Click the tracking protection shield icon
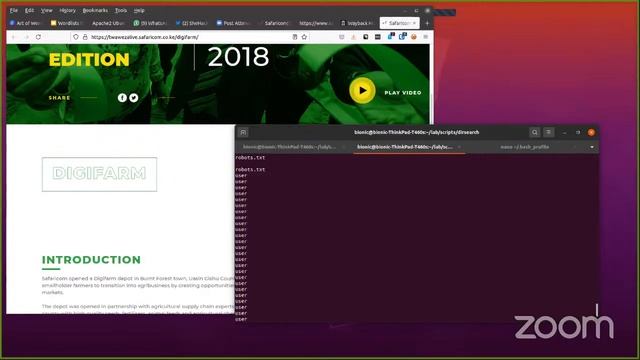This screenshot has height=360, width=640. [x=76, y=37]
